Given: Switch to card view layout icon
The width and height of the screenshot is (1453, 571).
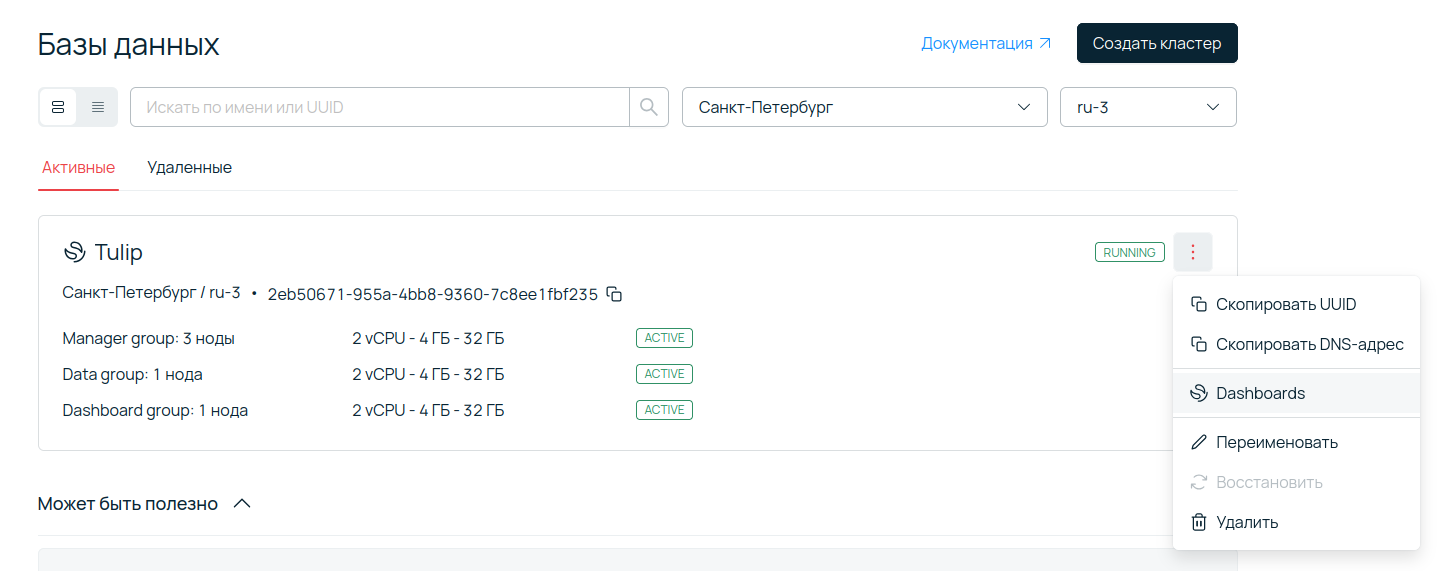Looking at the screenshot, I should pyautogui.click(x=58, y=107).
